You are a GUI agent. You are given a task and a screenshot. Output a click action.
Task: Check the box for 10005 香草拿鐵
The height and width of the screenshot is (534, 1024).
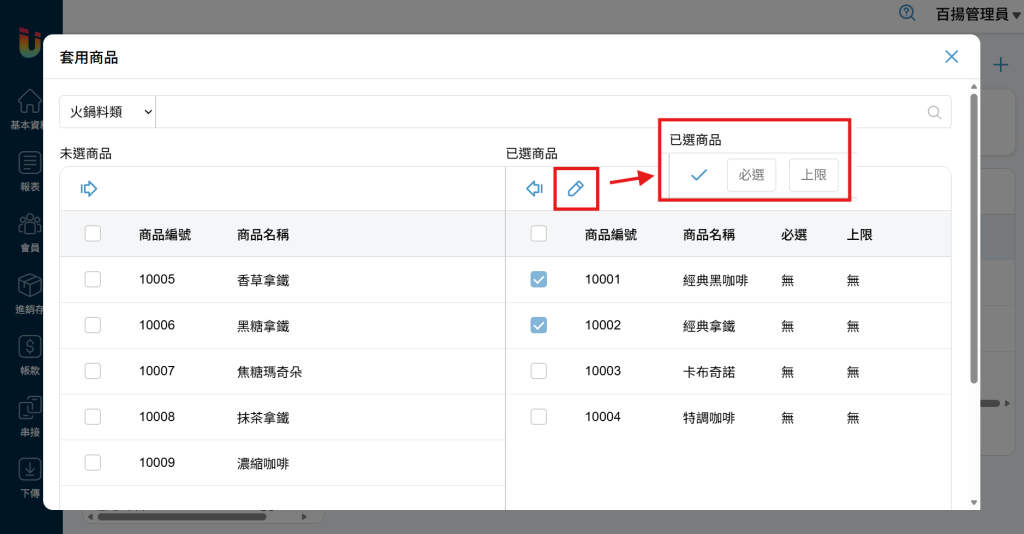point(93,280)
